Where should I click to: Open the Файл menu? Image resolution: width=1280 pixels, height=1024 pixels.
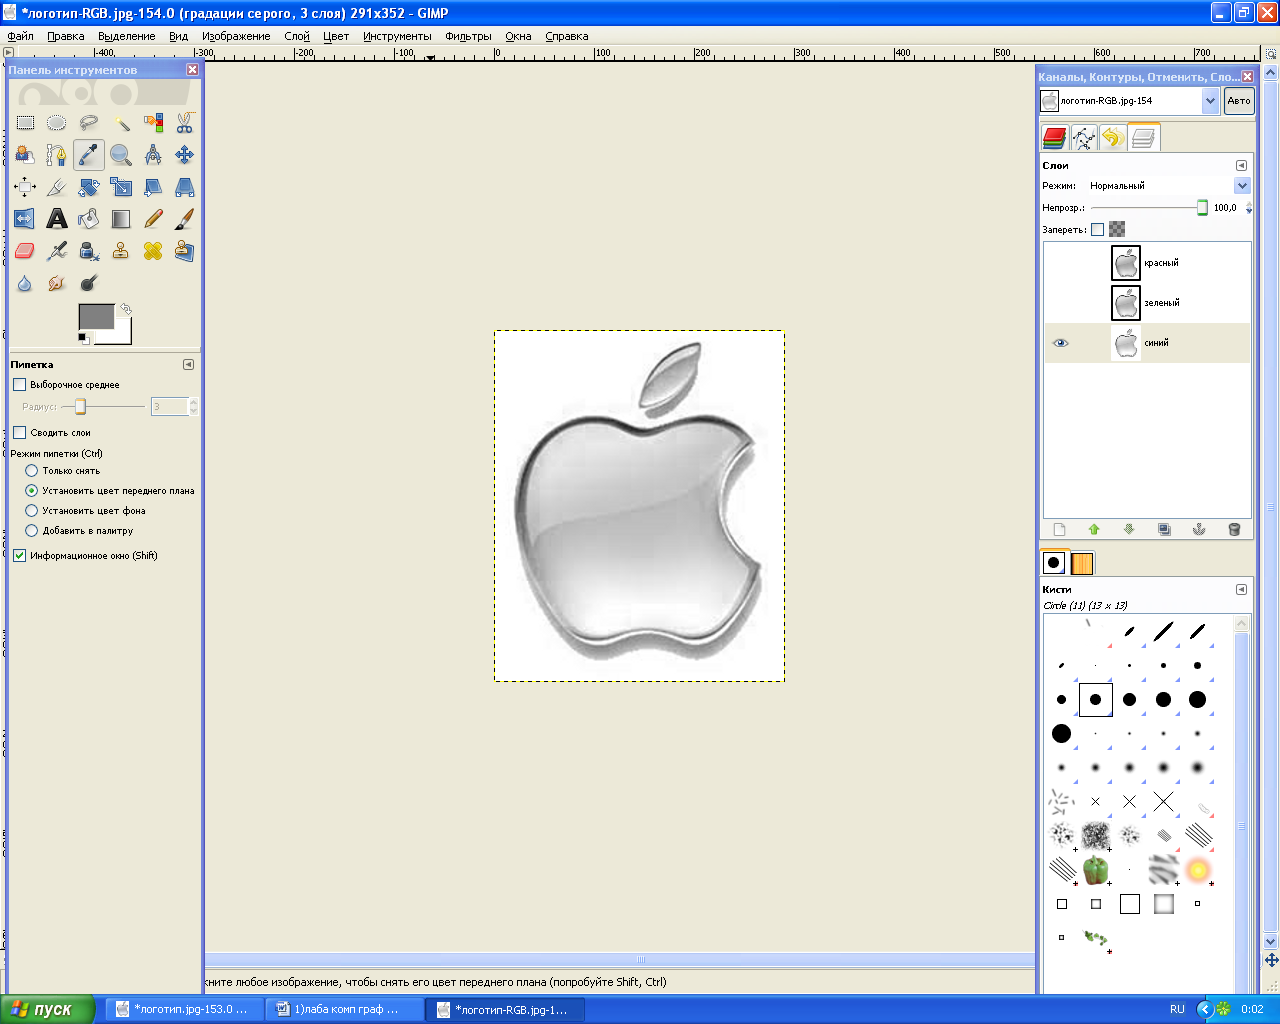(x=20, y=36)
